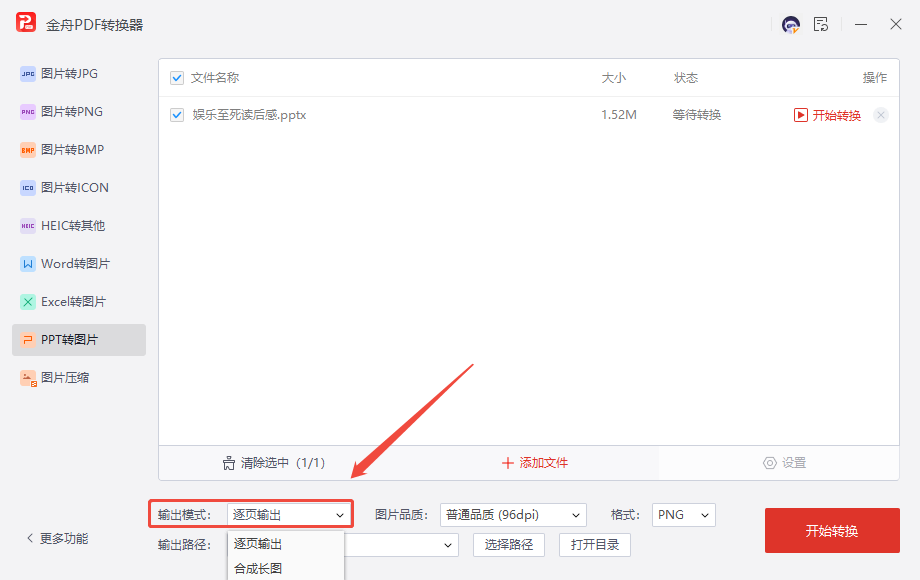The height and width of the screenshot is (580, 920).
Task: Open 设置 in the file list footer
Action: click(784, 463)
